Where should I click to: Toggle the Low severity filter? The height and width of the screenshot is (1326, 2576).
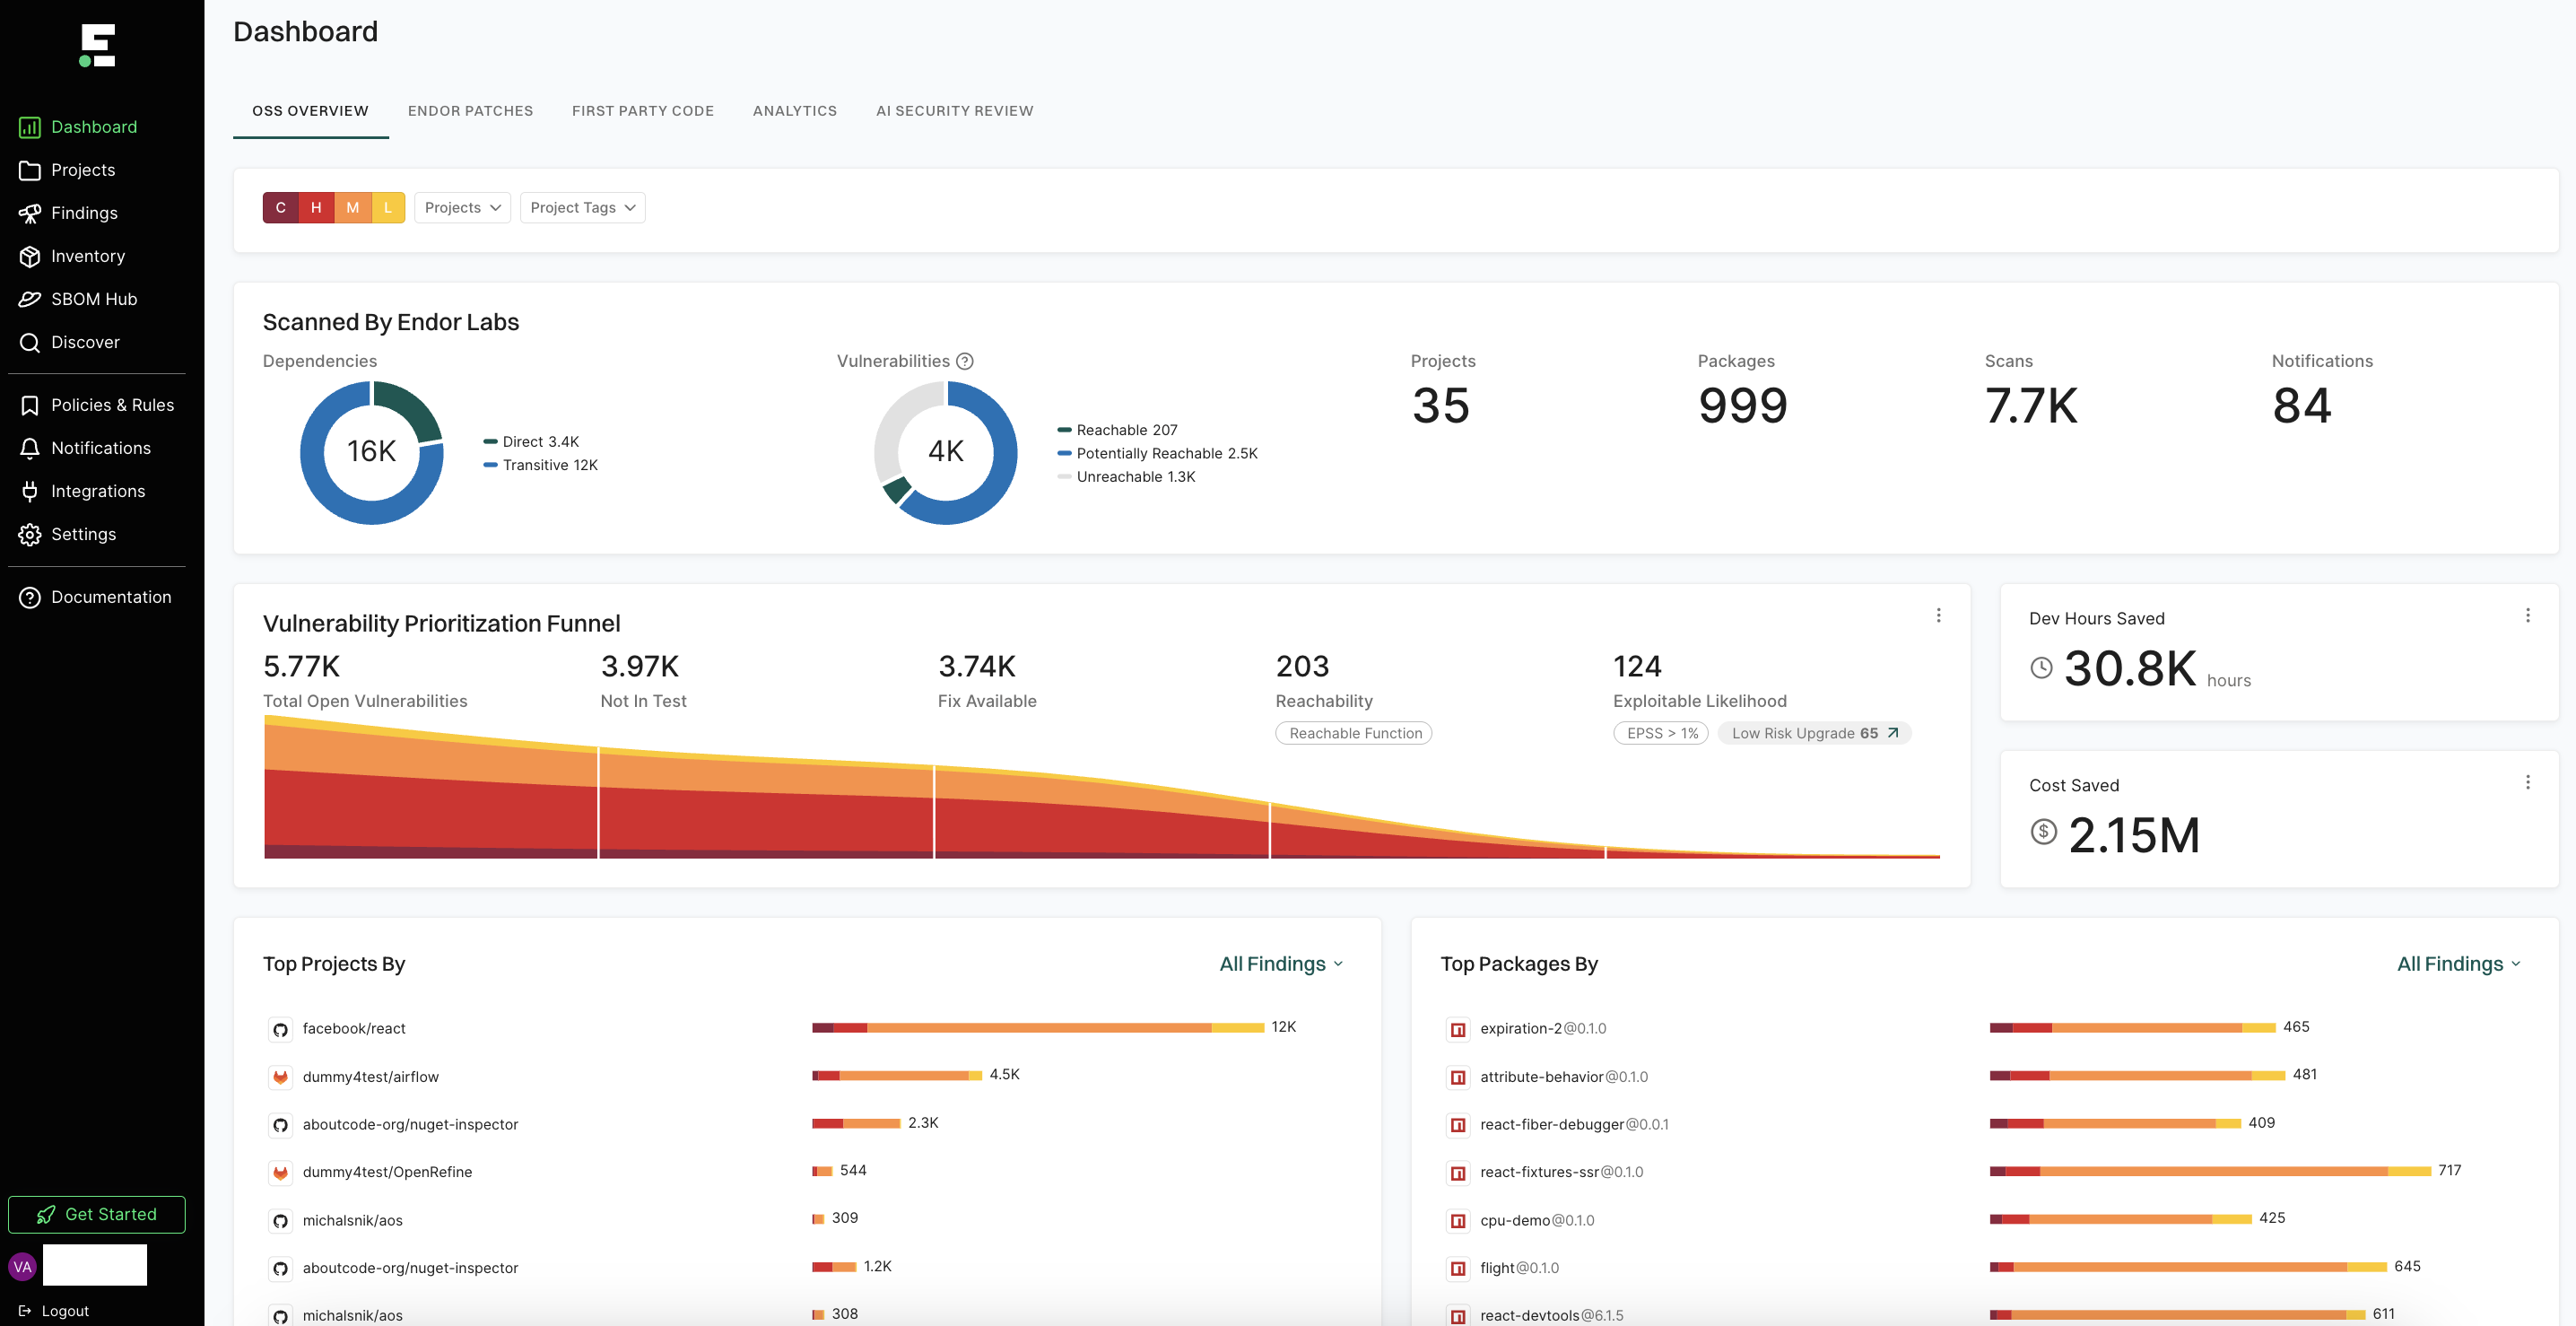387,207
